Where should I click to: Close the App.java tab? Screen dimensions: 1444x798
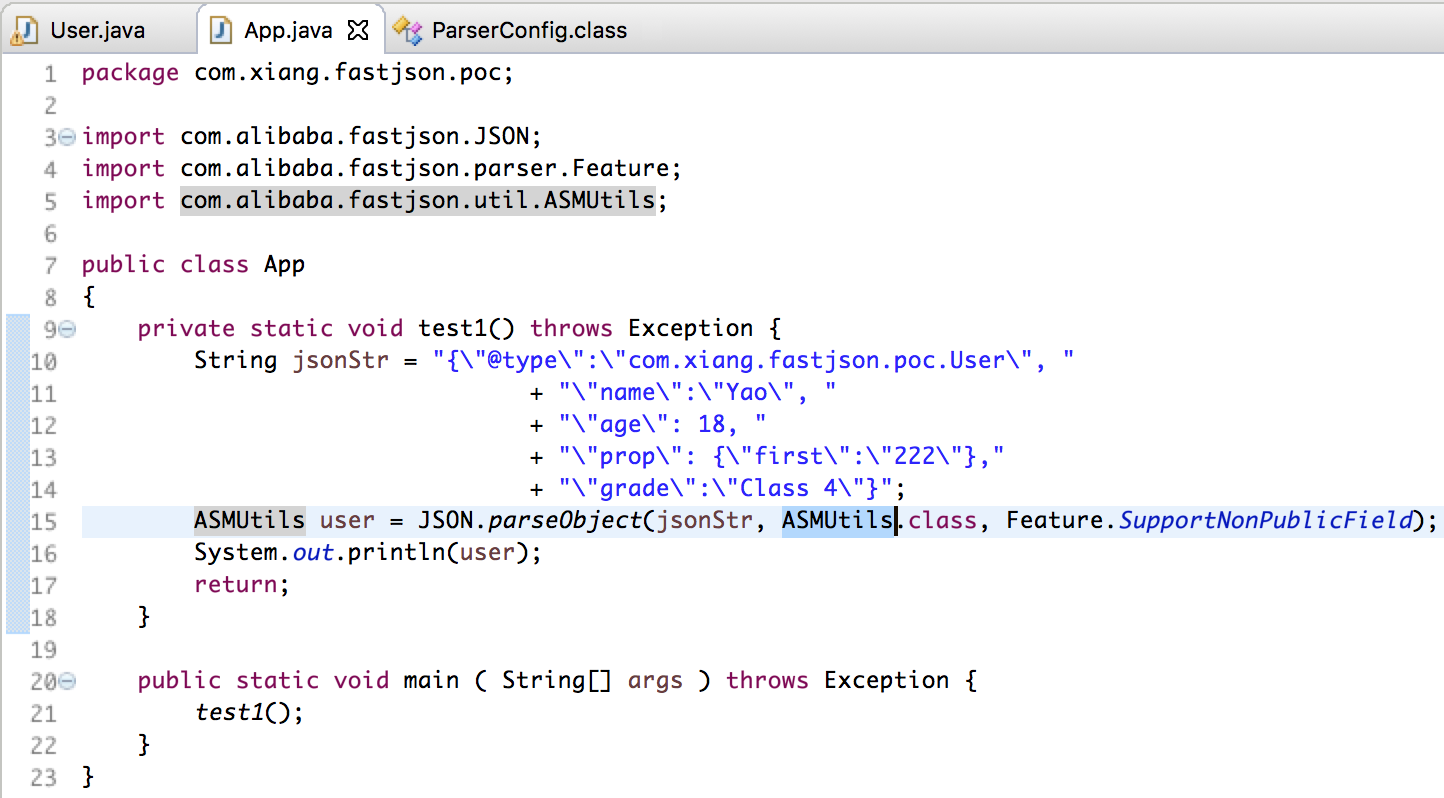point(357,31)
